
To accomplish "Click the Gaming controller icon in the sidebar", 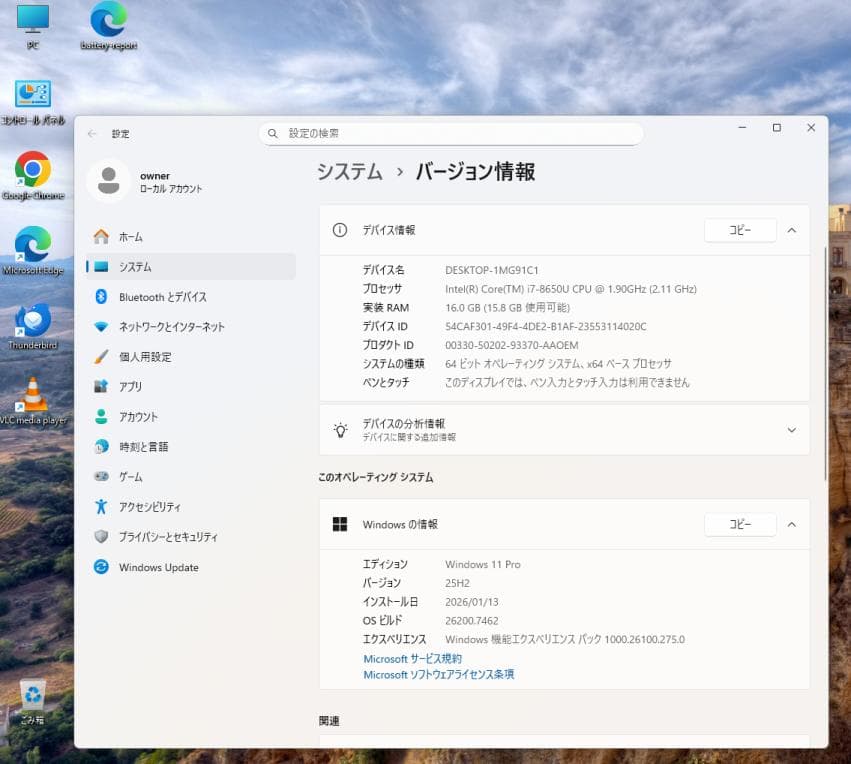I will click(101, 476).
